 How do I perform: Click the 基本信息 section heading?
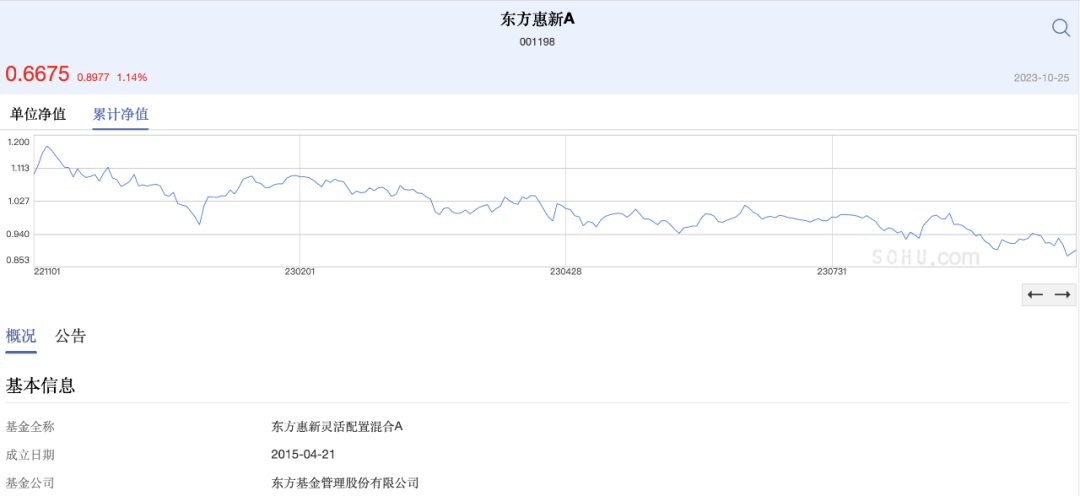[40, 386]
